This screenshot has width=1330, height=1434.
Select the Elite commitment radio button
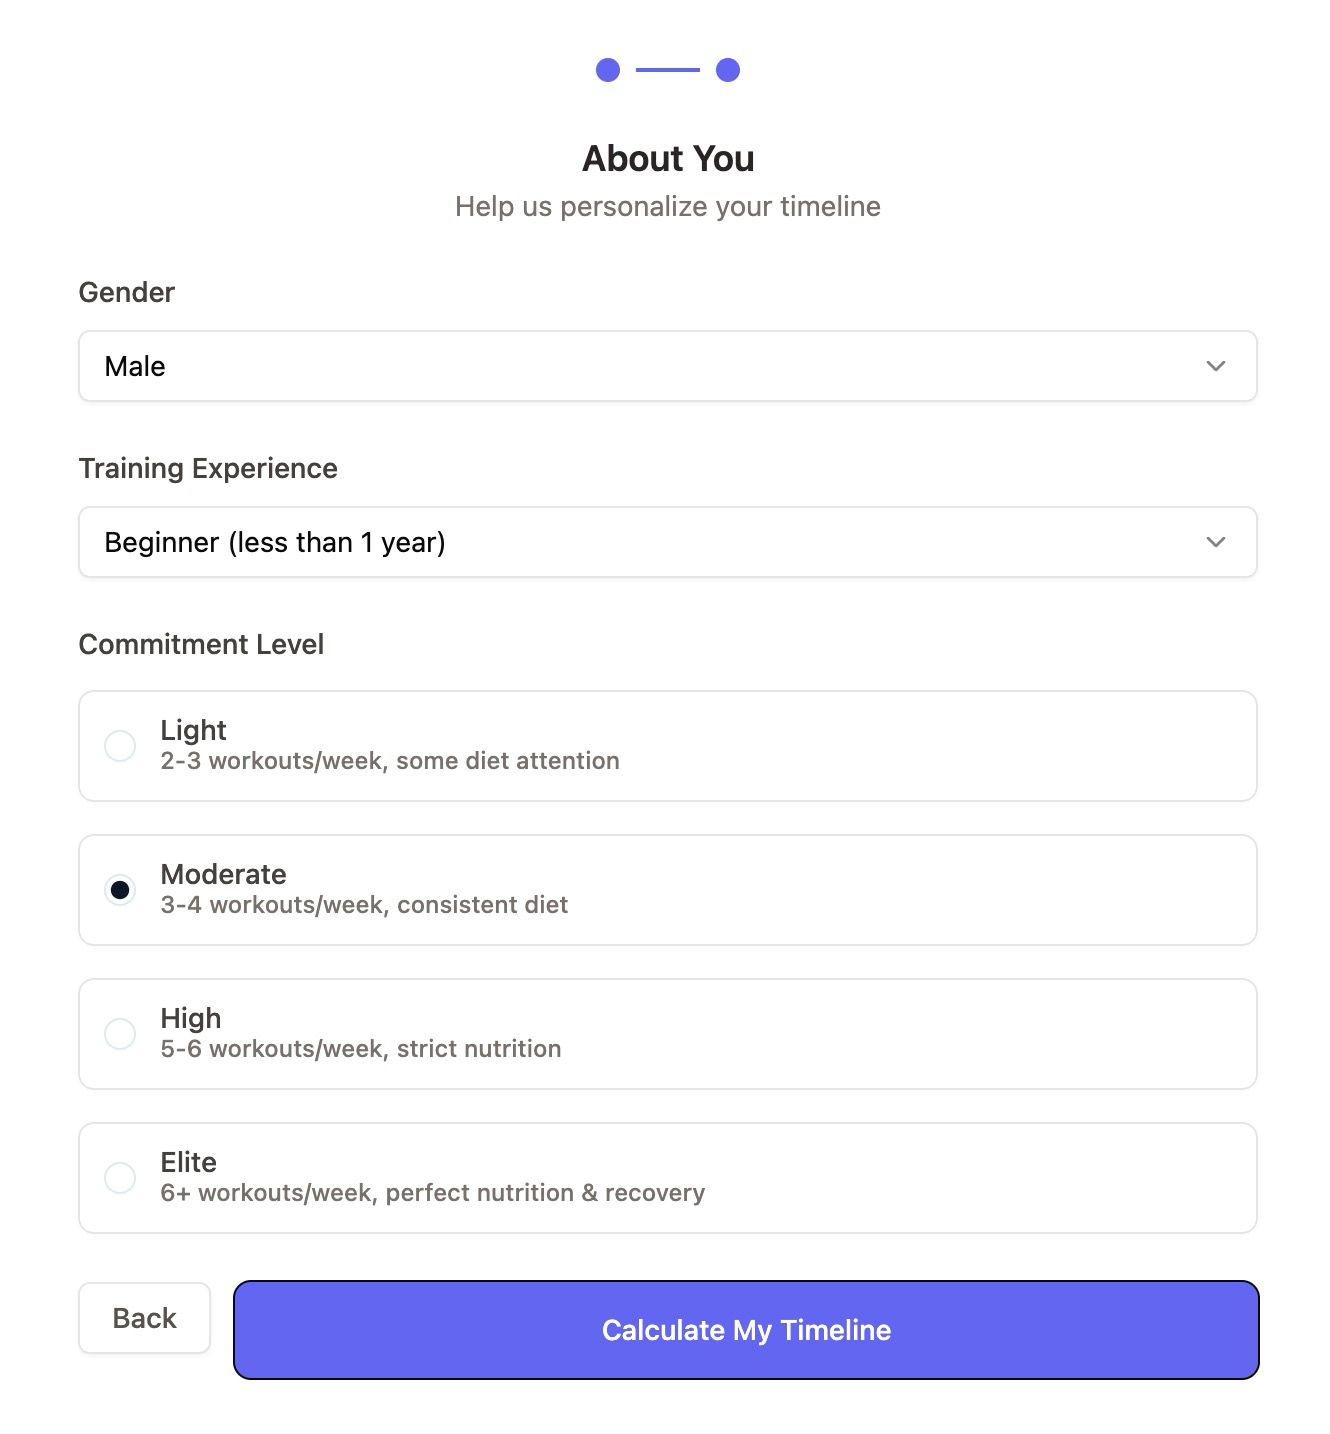[120, 1178]
